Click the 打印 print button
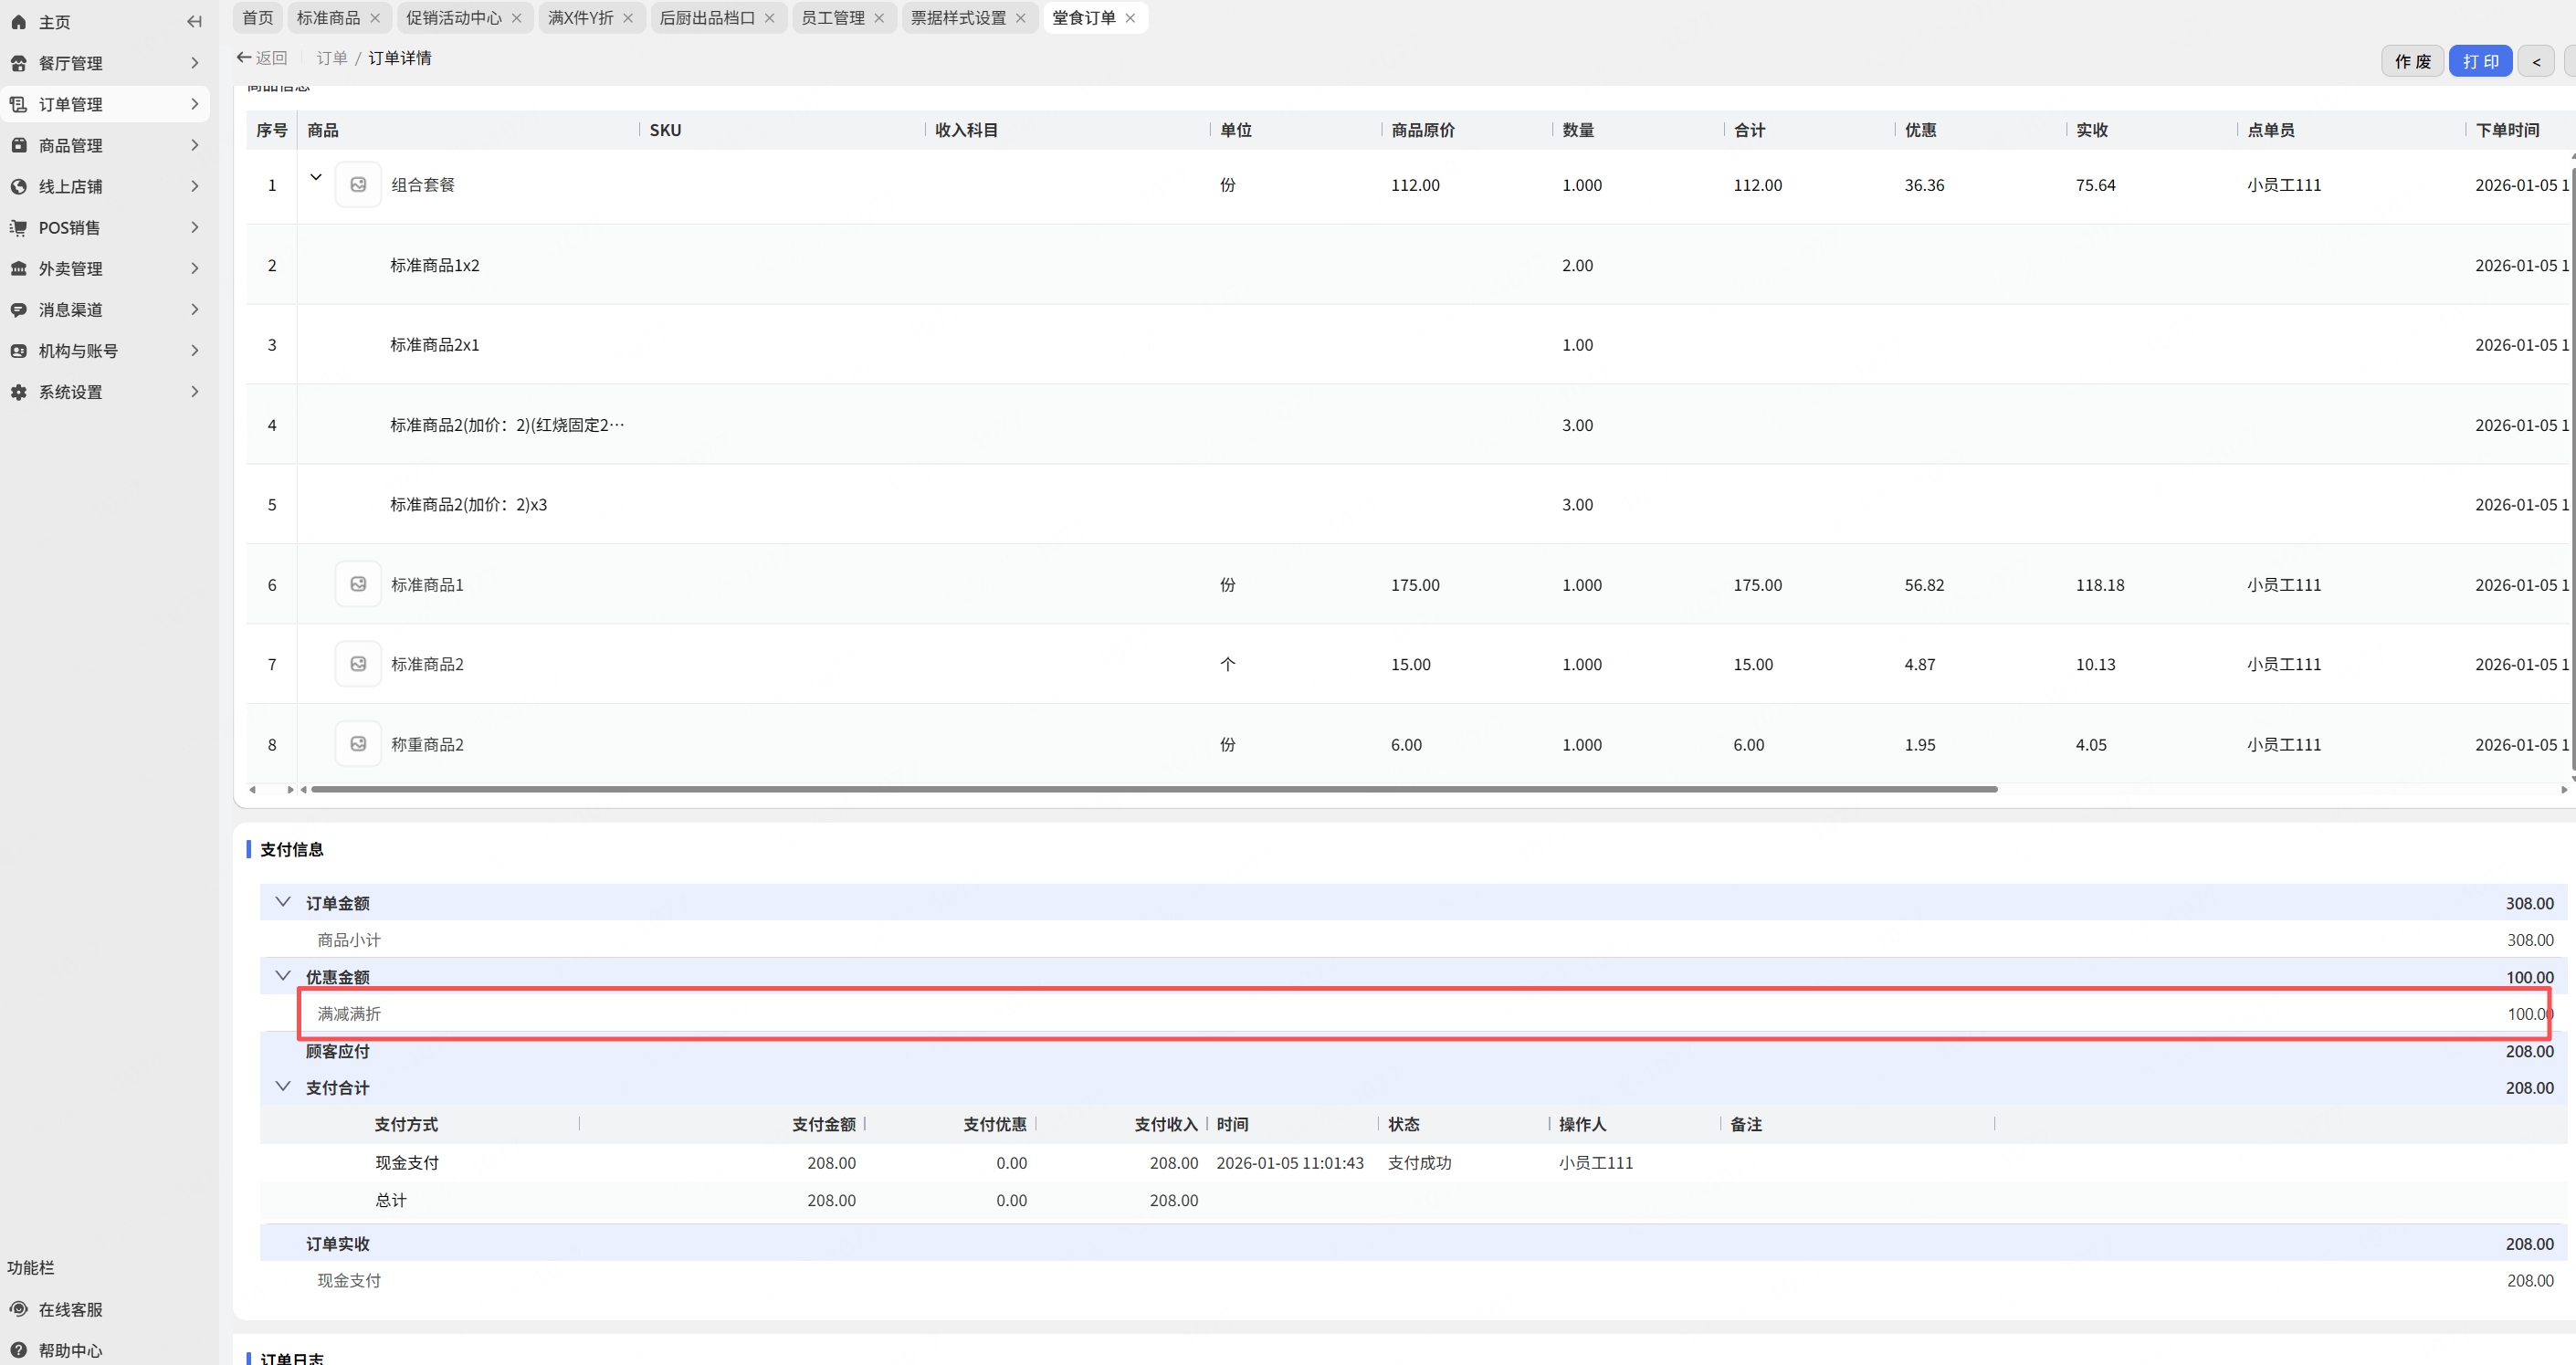Screen dimensions: 2576x1365 click(x=2479, y=61)
